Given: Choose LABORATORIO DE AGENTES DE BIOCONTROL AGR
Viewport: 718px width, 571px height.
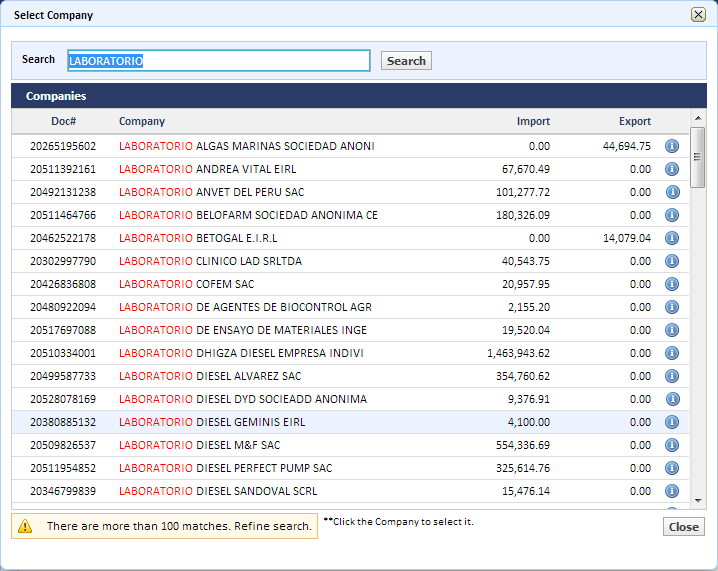Looking at the screenshot, I should [245, 307].
